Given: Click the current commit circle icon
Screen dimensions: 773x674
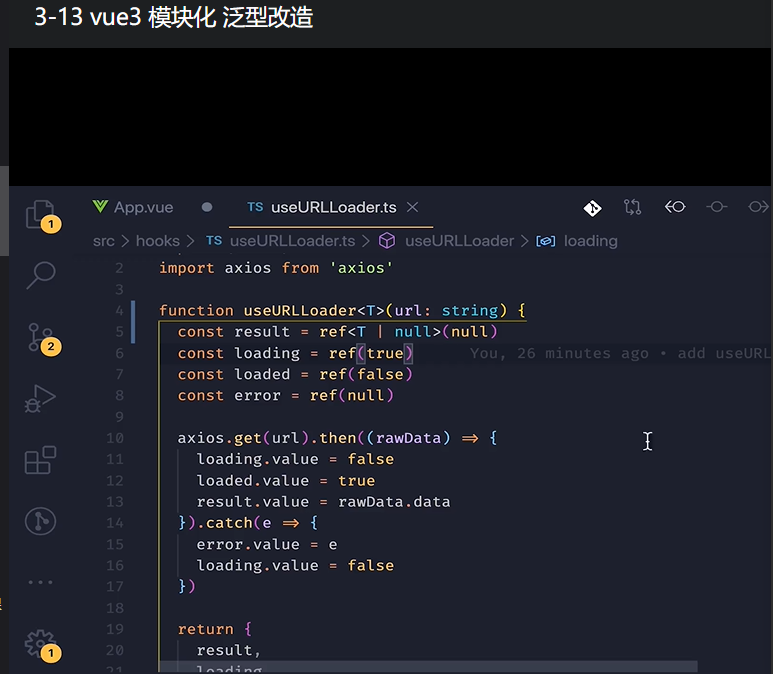Looking at the screenshot, I should (x=717, y=207).
